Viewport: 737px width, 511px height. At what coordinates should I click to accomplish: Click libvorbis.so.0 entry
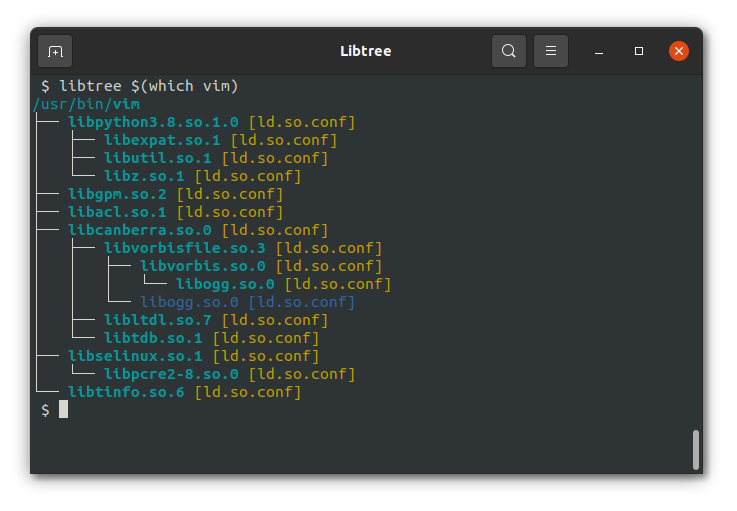pyautogui.click(x=203, y=266)
